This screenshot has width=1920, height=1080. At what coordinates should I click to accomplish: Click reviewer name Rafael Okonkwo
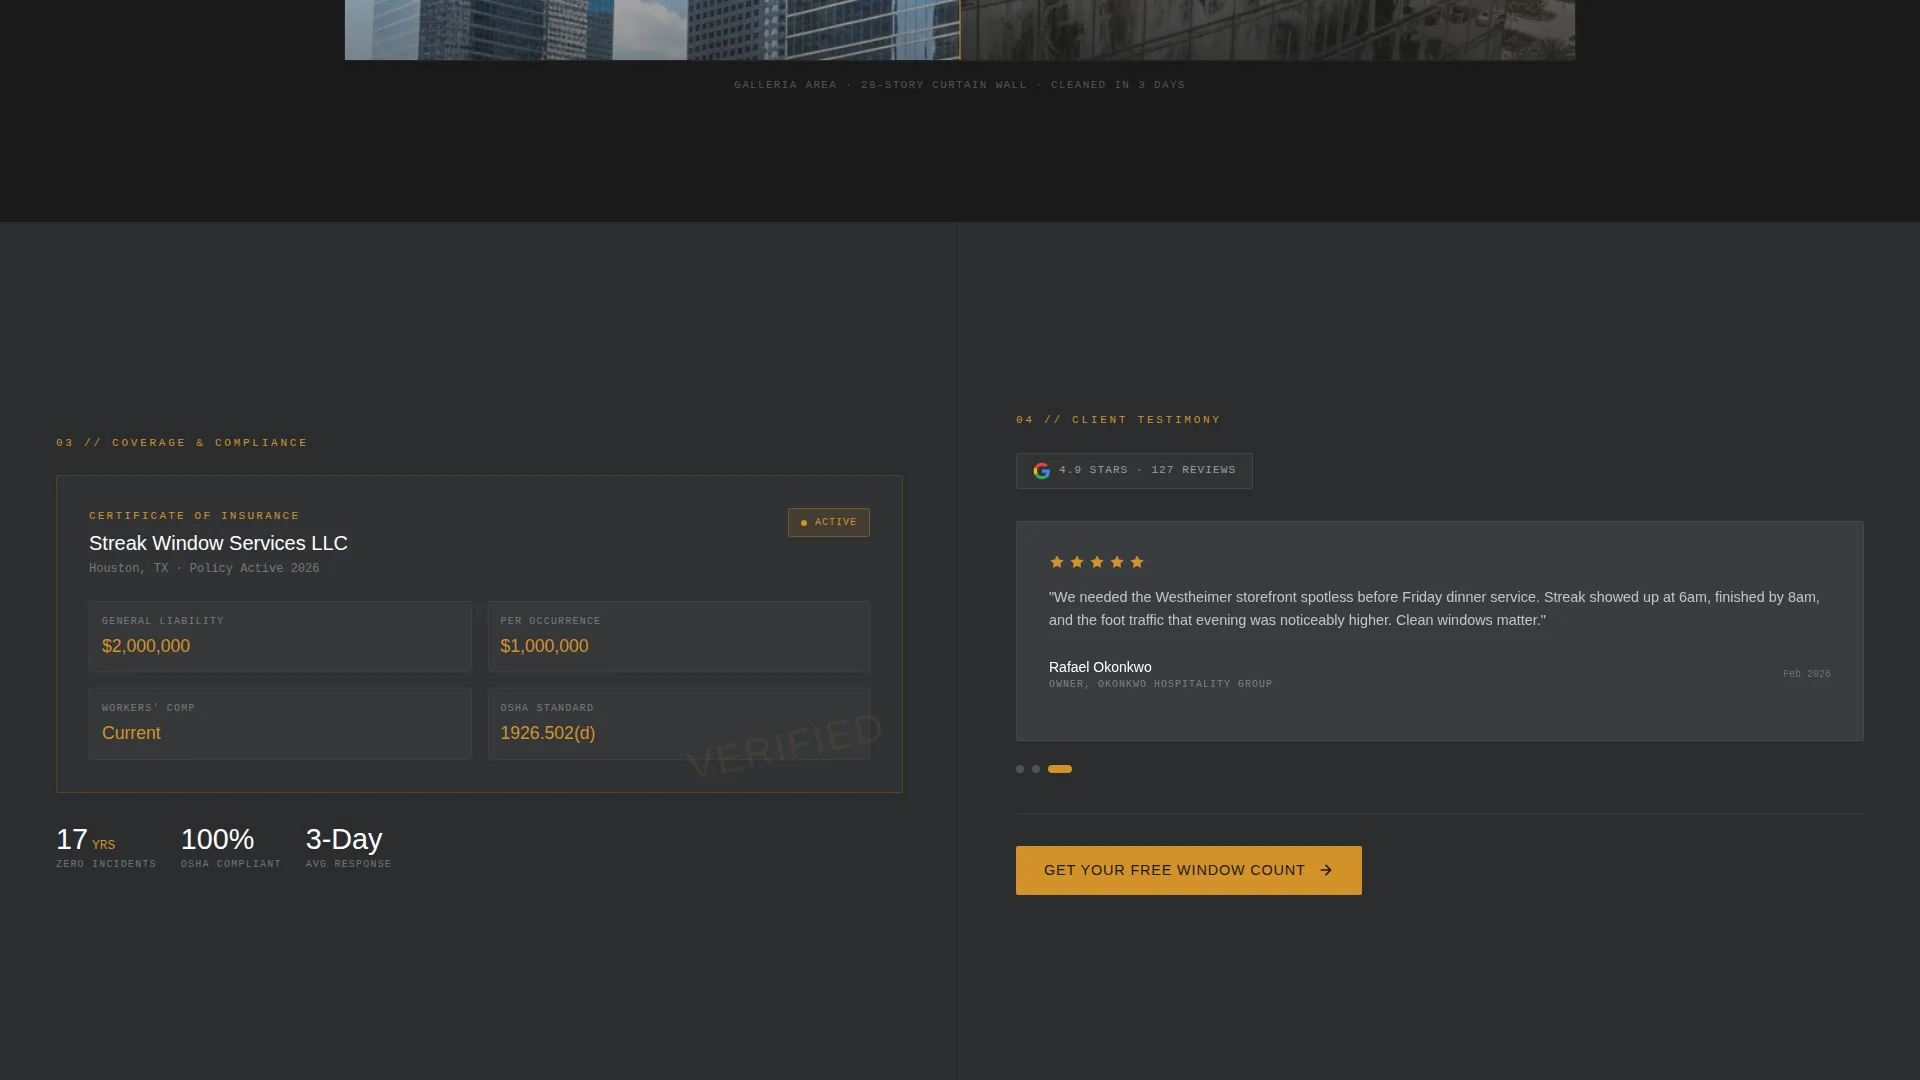coord(1100,667)
